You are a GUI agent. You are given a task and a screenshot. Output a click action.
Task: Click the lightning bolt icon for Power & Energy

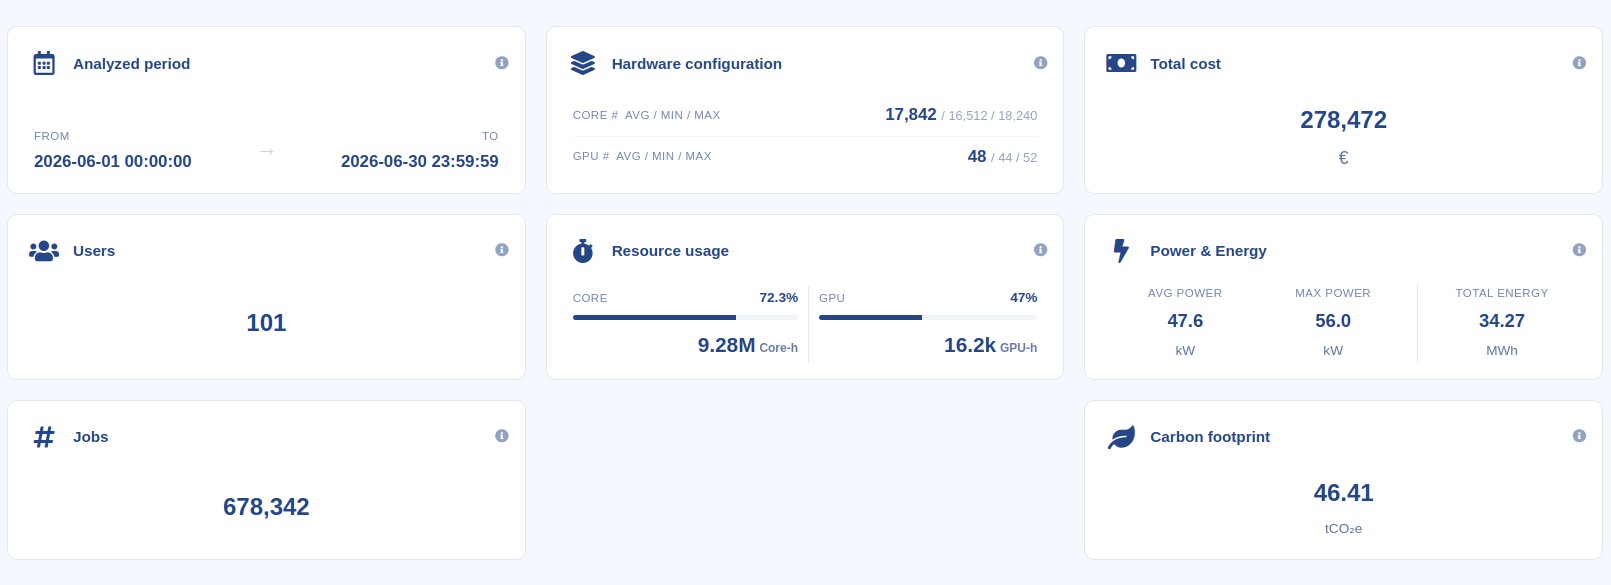[1121, 251]
